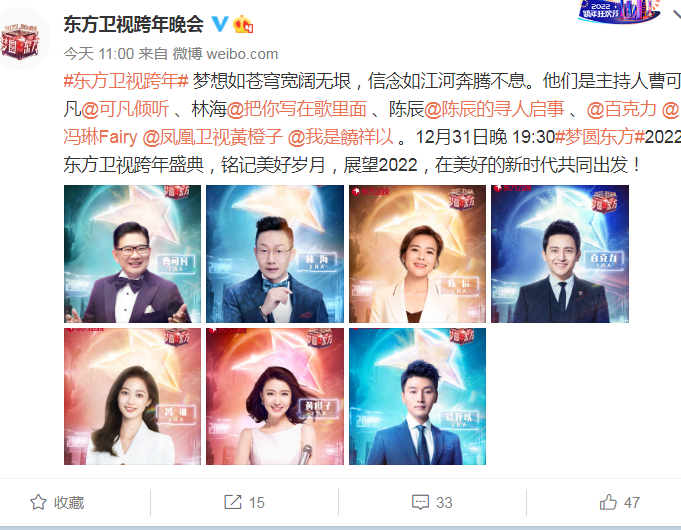Open comments via speech bubble icon

[x=420, y=502]
